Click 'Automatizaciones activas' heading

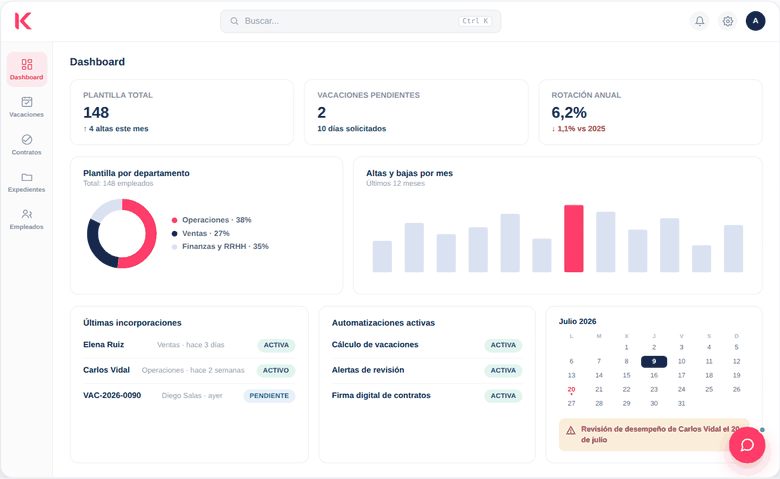[x=383, y=323]
